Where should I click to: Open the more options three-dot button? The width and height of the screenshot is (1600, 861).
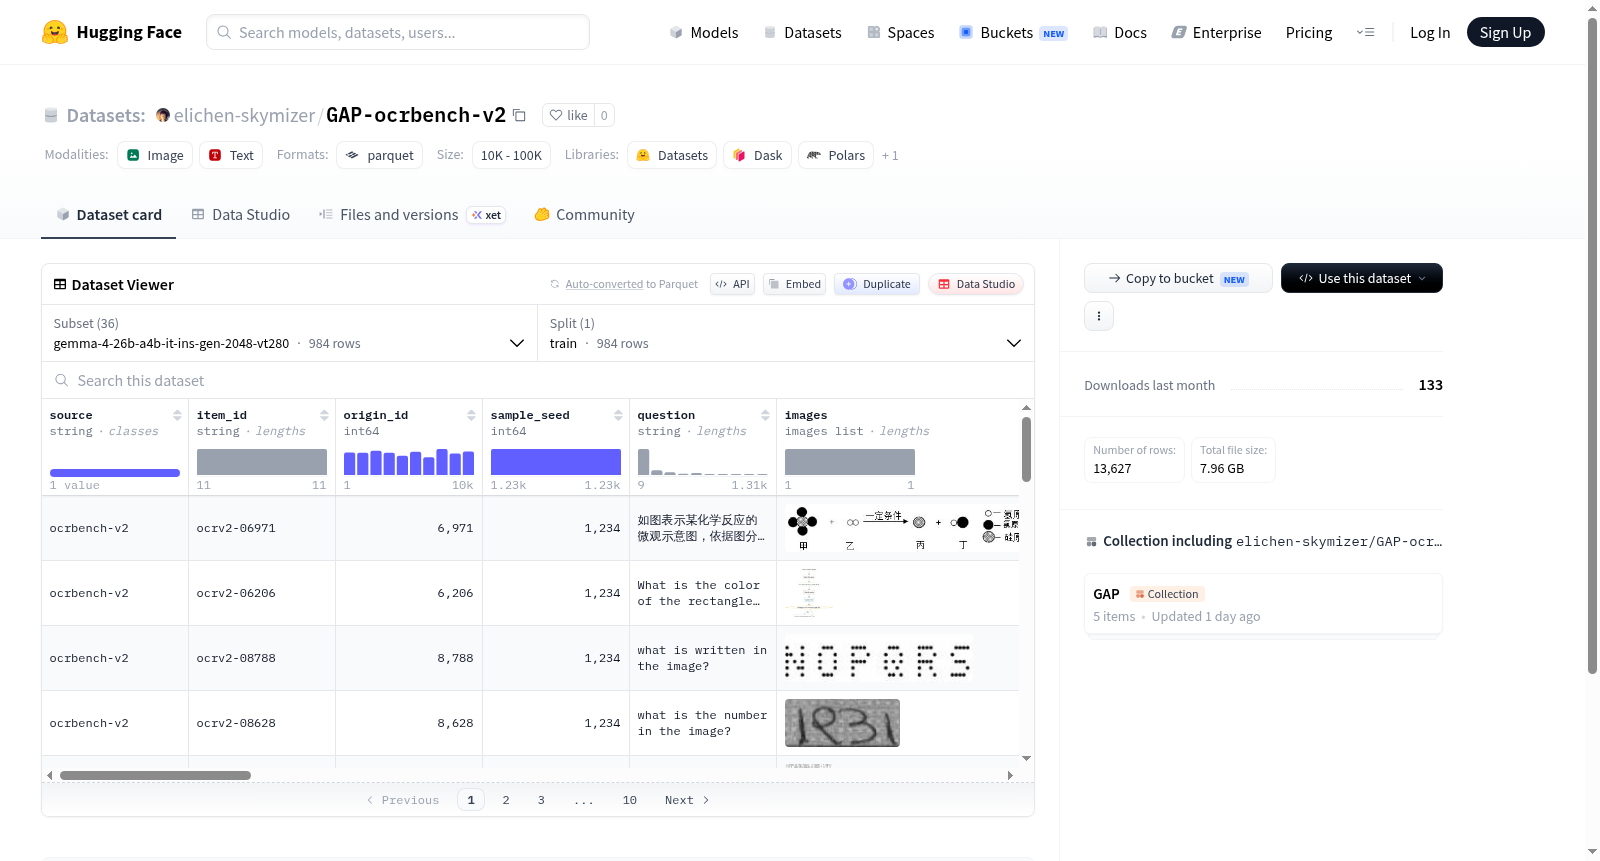tap(1099, 316)
